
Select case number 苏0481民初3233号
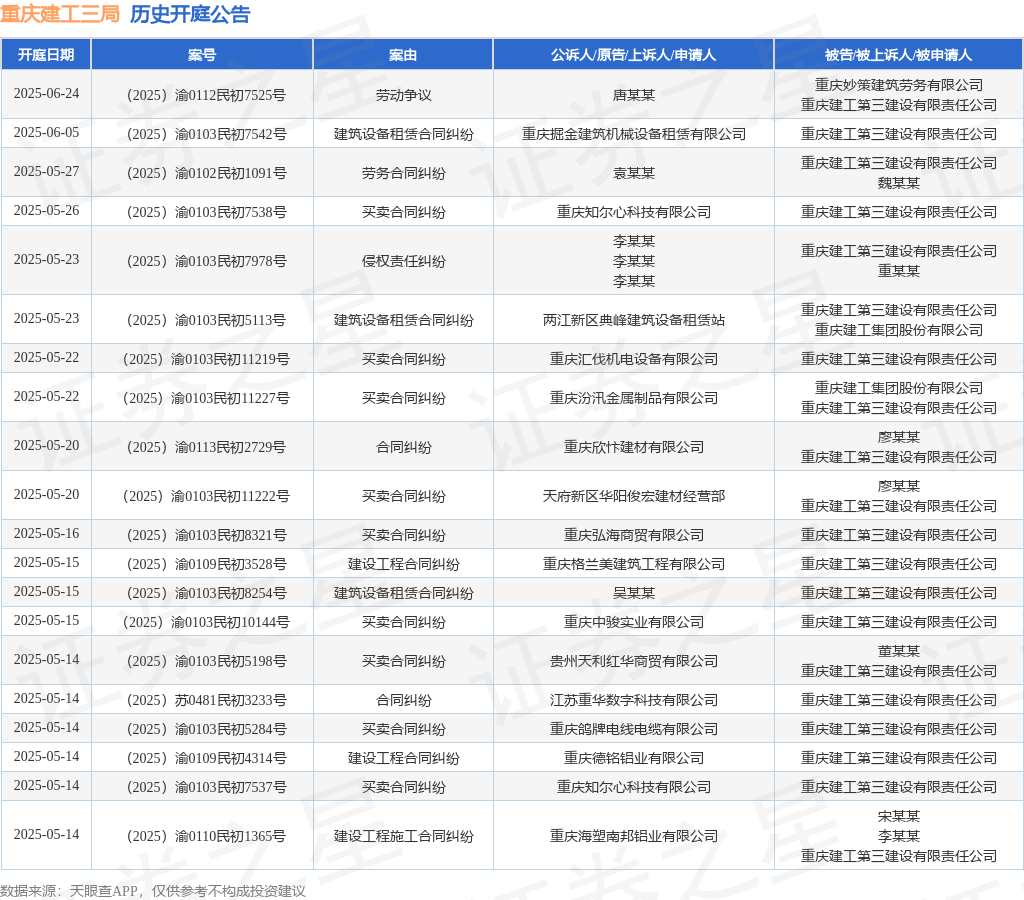coord(206,701)
